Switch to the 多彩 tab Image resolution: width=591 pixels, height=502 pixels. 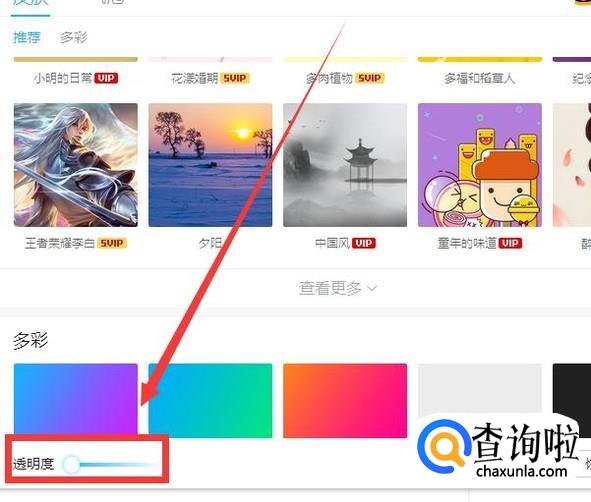(x=73, y=37)
